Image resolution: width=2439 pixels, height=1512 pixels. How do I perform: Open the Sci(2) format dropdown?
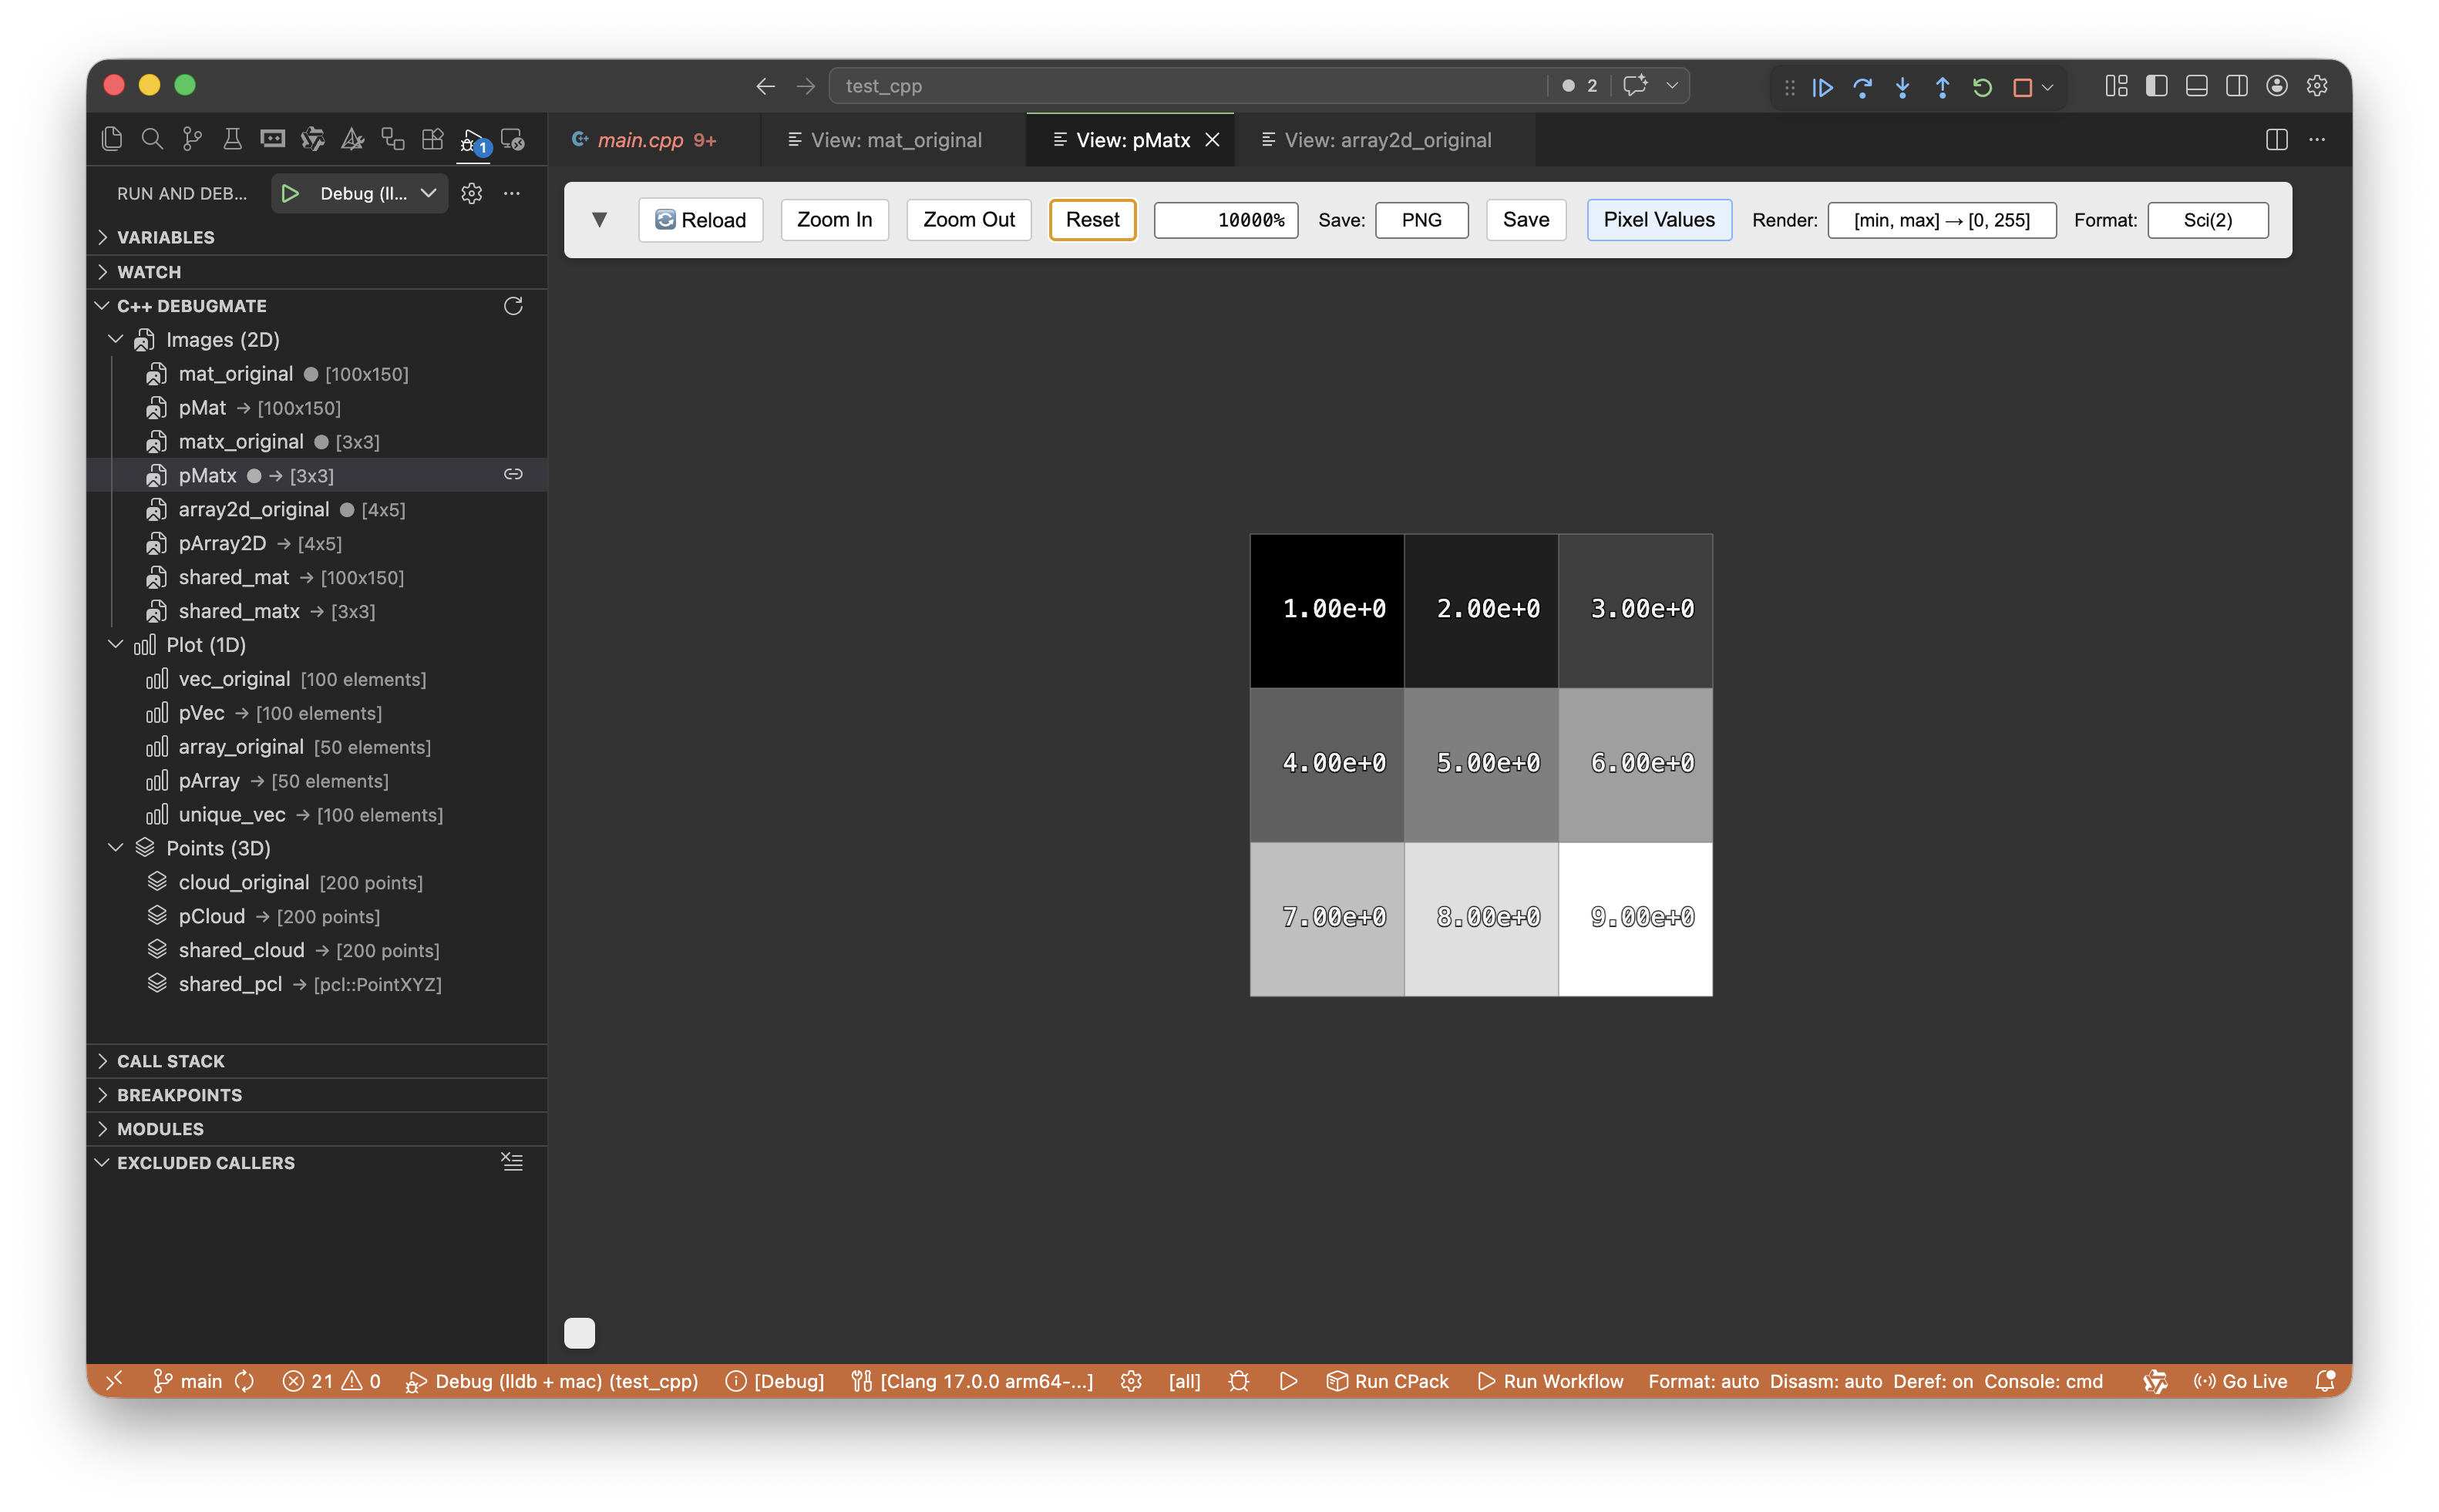pos(2207,220)
